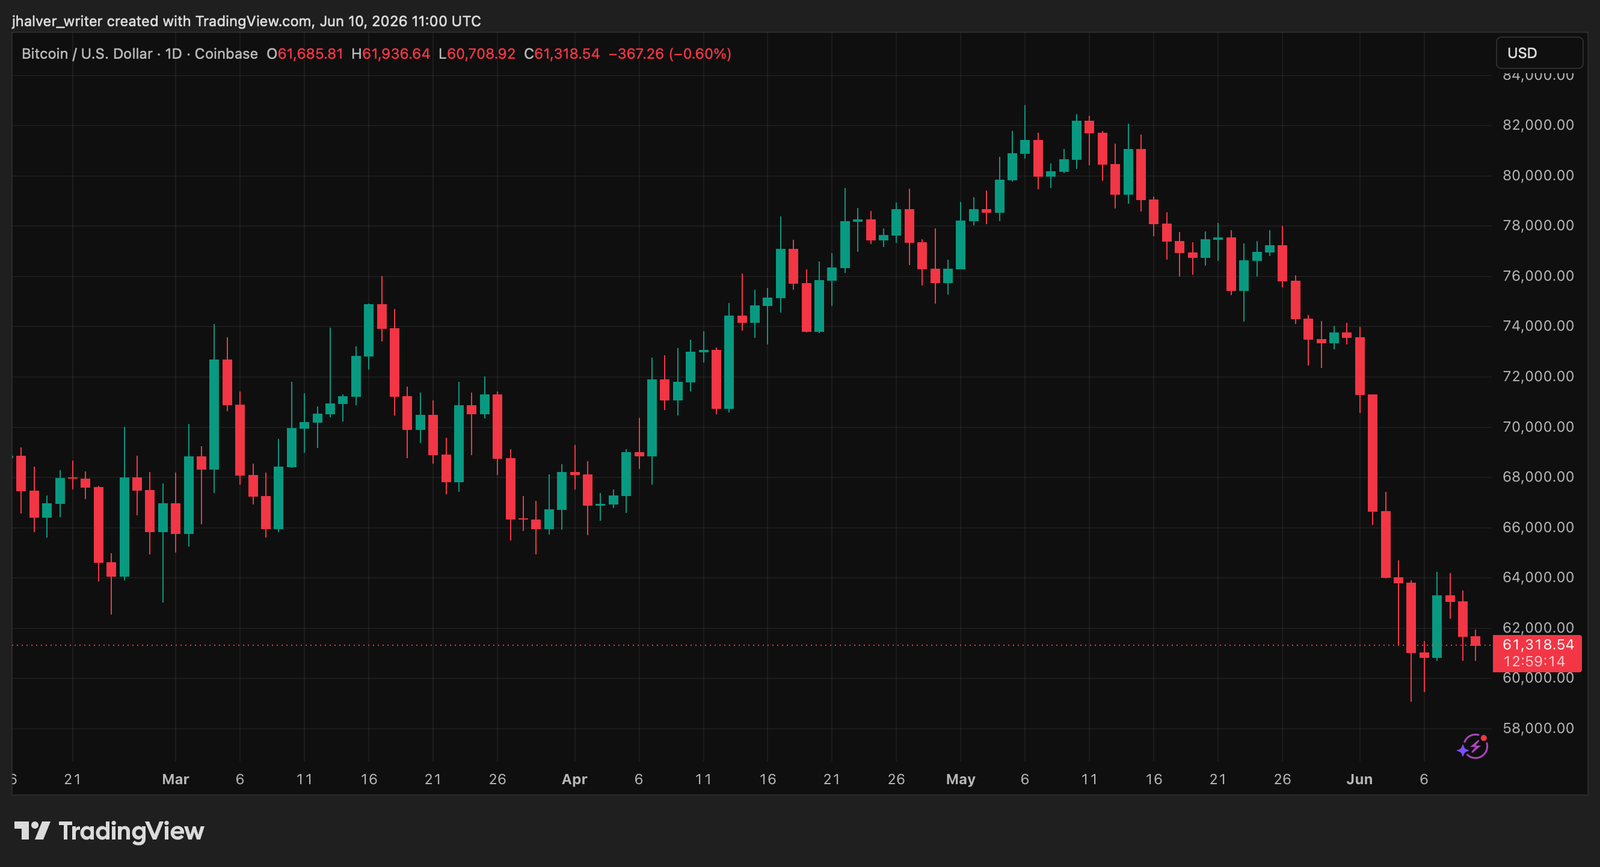Select the Apr label on time axis
The height and width of the screenshot is (867, 1600).
coord(574,779)
